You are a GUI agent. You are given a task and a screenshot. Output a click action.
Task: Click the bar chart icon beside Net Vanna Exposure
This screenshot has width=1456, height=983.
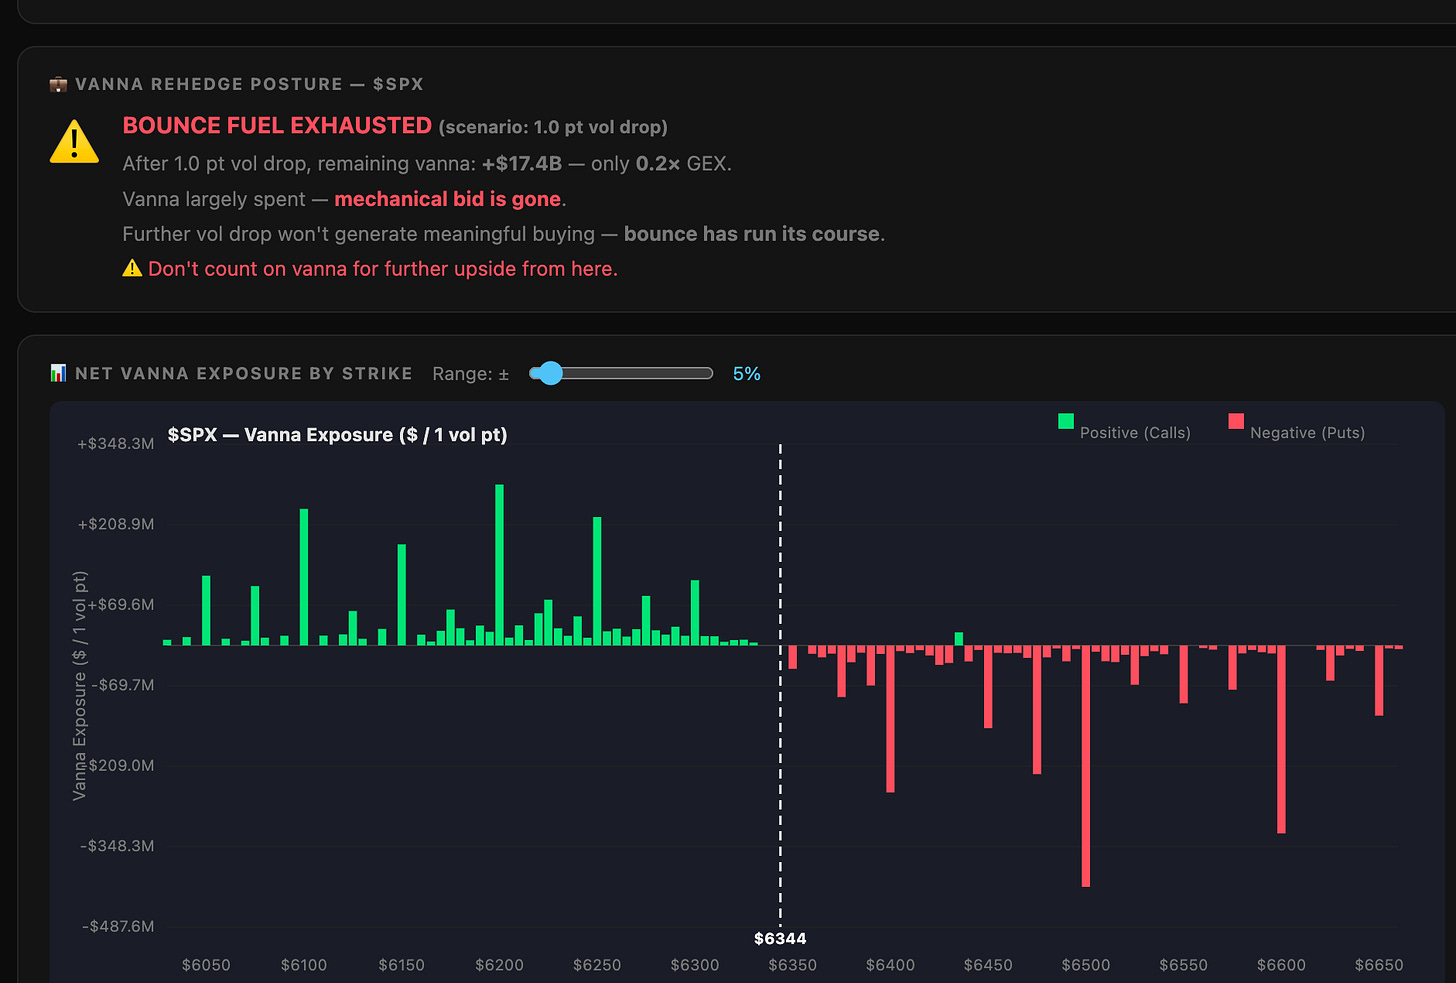click(x=58, y=373)
